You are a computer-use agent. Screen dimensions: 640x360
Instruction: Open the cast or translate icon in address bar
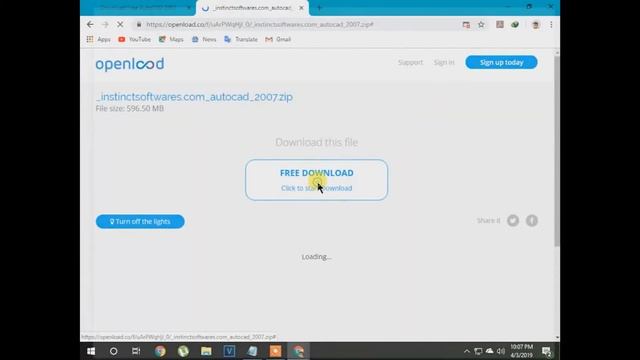point(466,24)
